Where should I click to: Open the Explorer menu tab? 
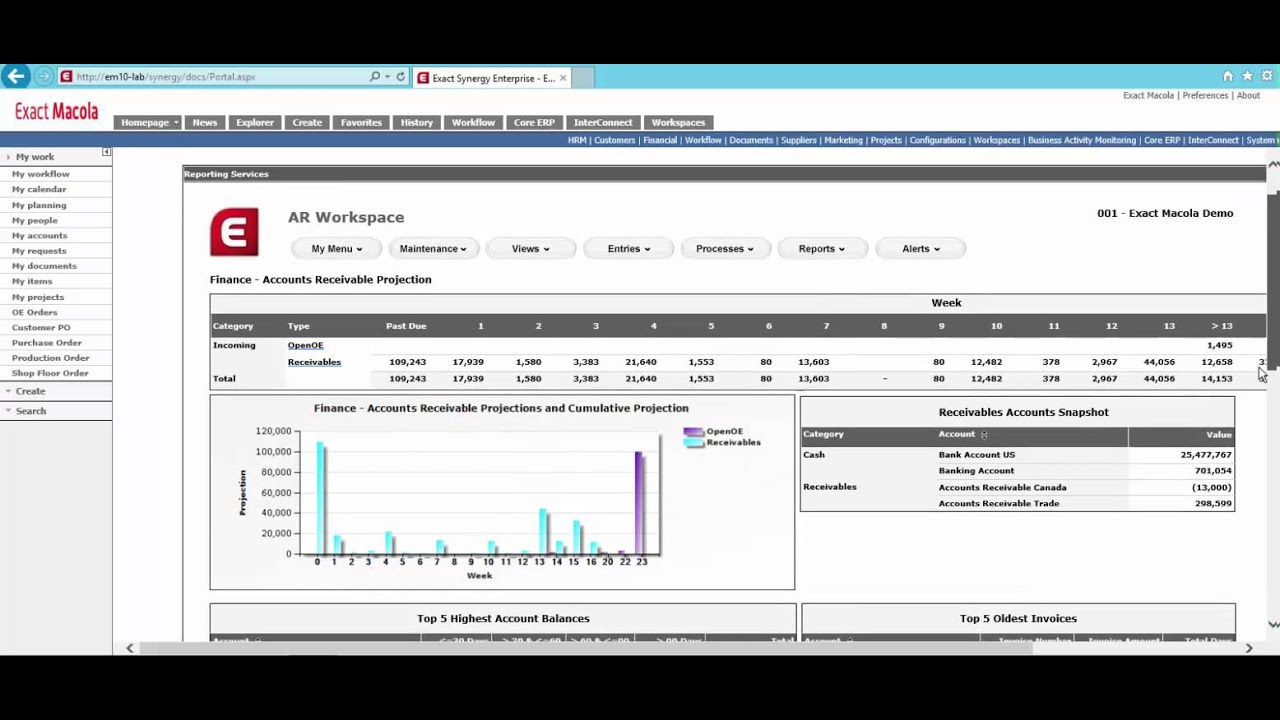(255, 122)
